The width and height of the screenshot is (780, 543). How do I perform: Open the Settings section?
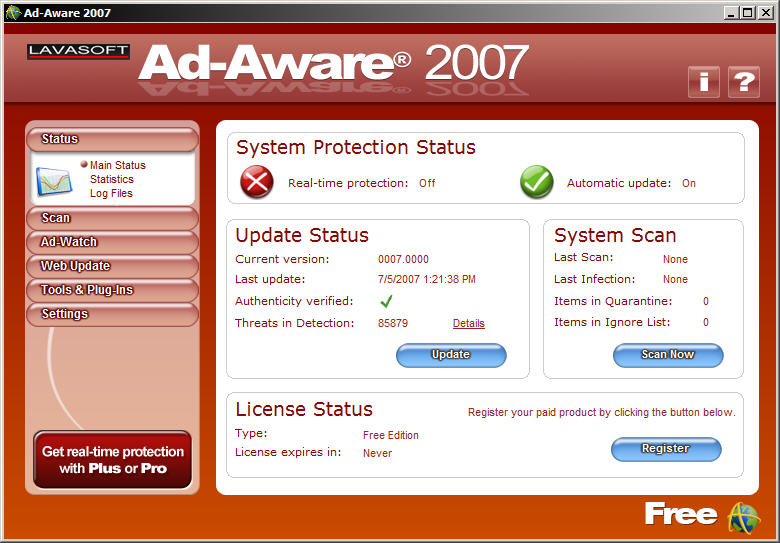[112, 314]
